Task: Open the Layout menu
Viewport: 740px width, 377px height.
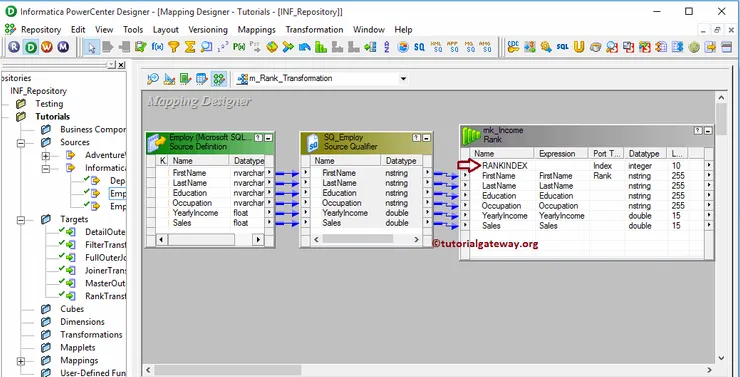Action: 166,30
